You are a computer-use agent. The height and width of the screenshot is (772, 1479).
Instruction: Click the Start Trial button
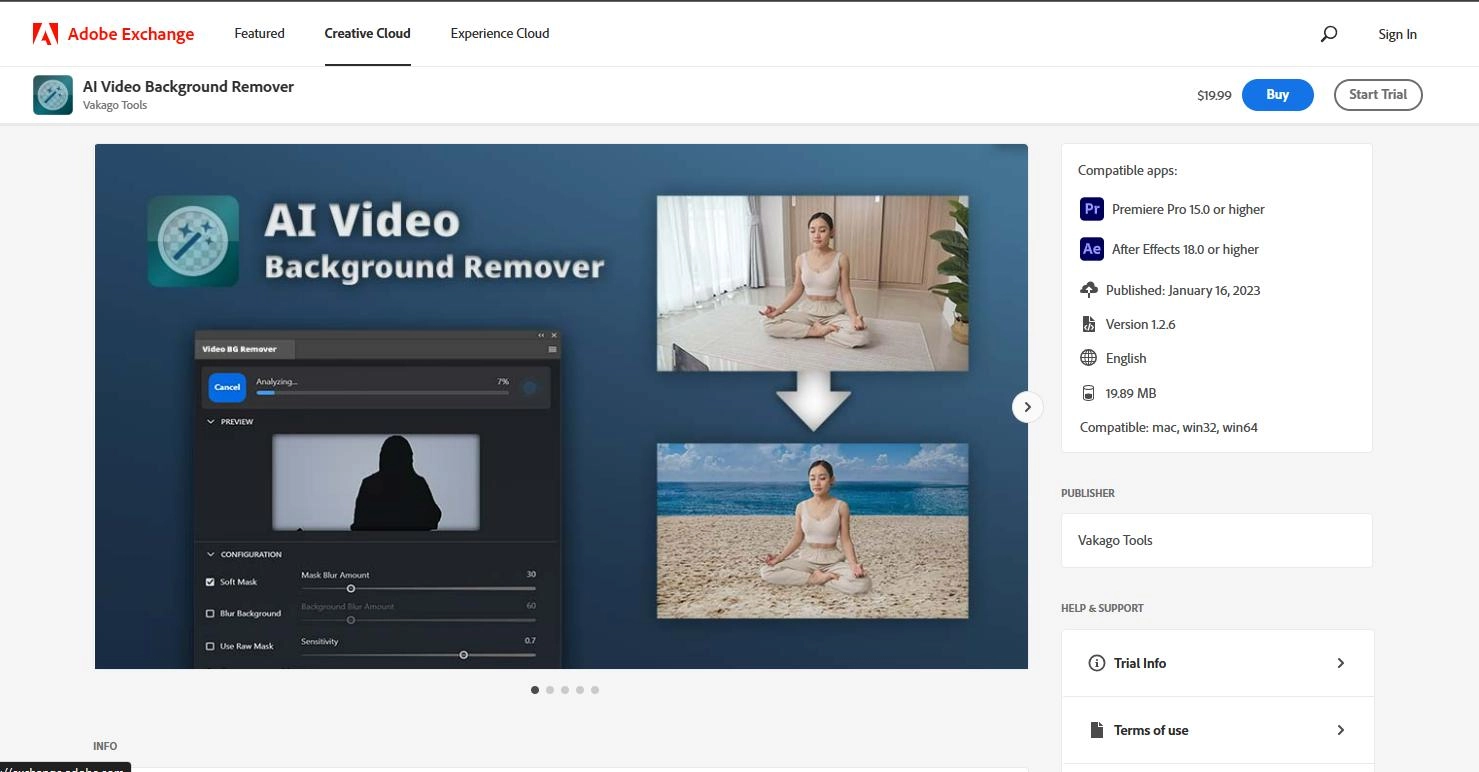pos(1378,95)
